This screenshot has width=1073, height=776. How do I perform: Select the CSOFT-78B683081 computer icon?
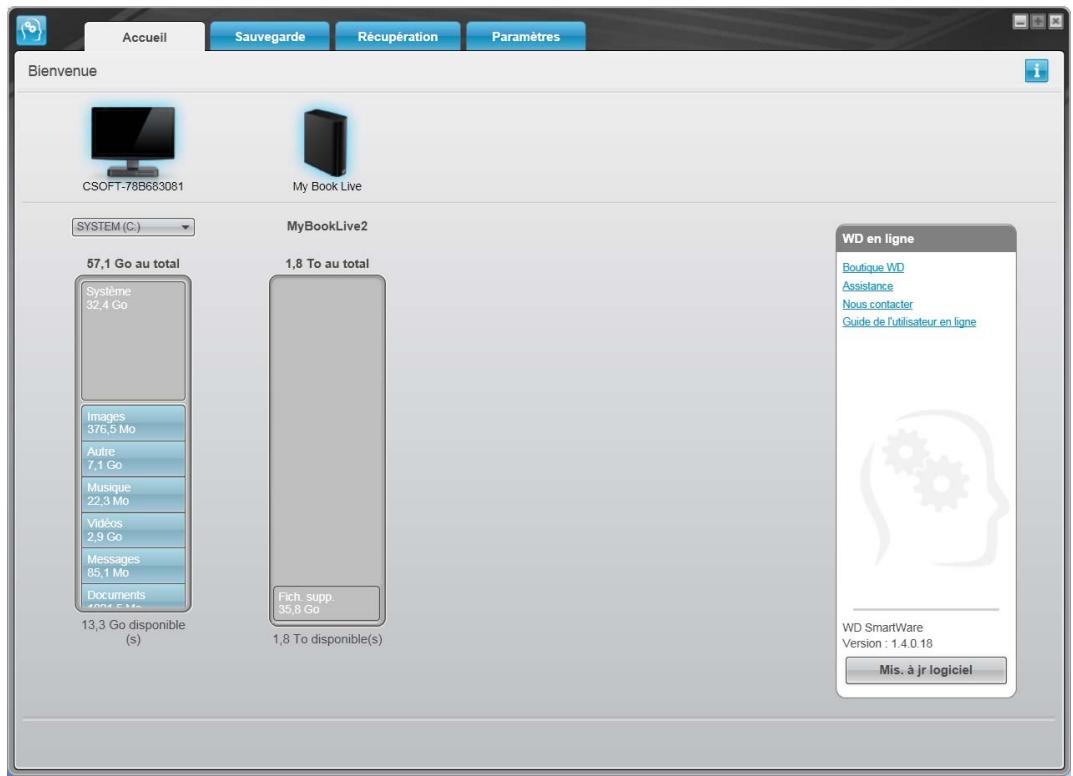[133, 142]
